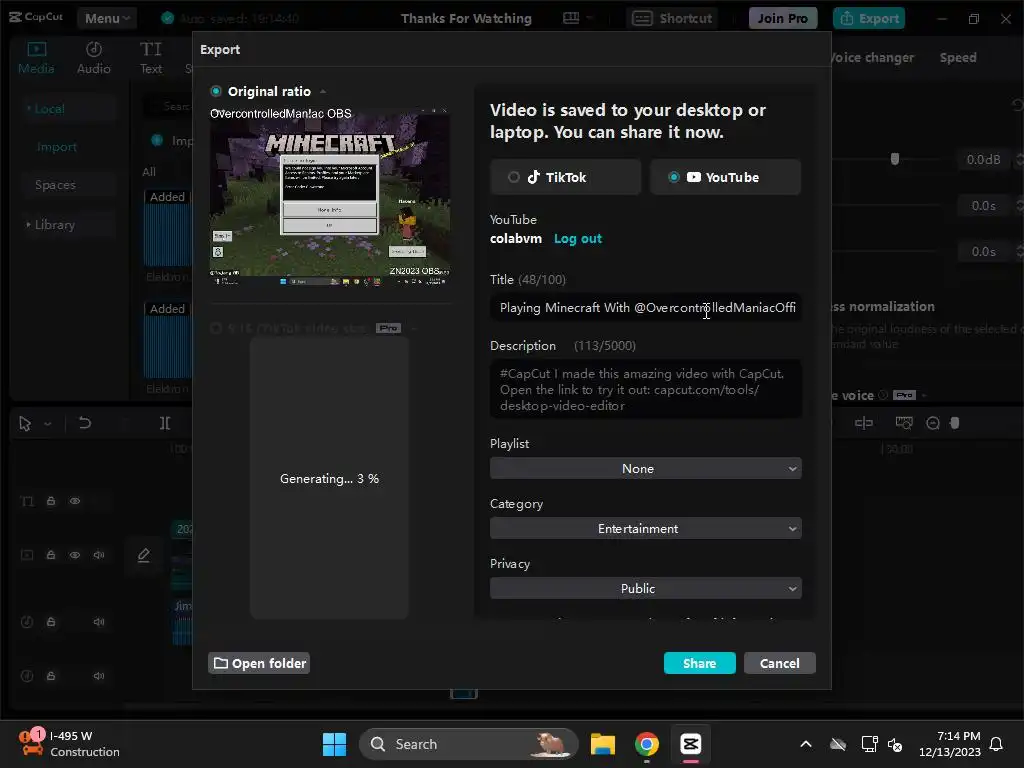Click the Join Pro button
The width and height of the screenshot is (1024, 768).
pos(783,18)
